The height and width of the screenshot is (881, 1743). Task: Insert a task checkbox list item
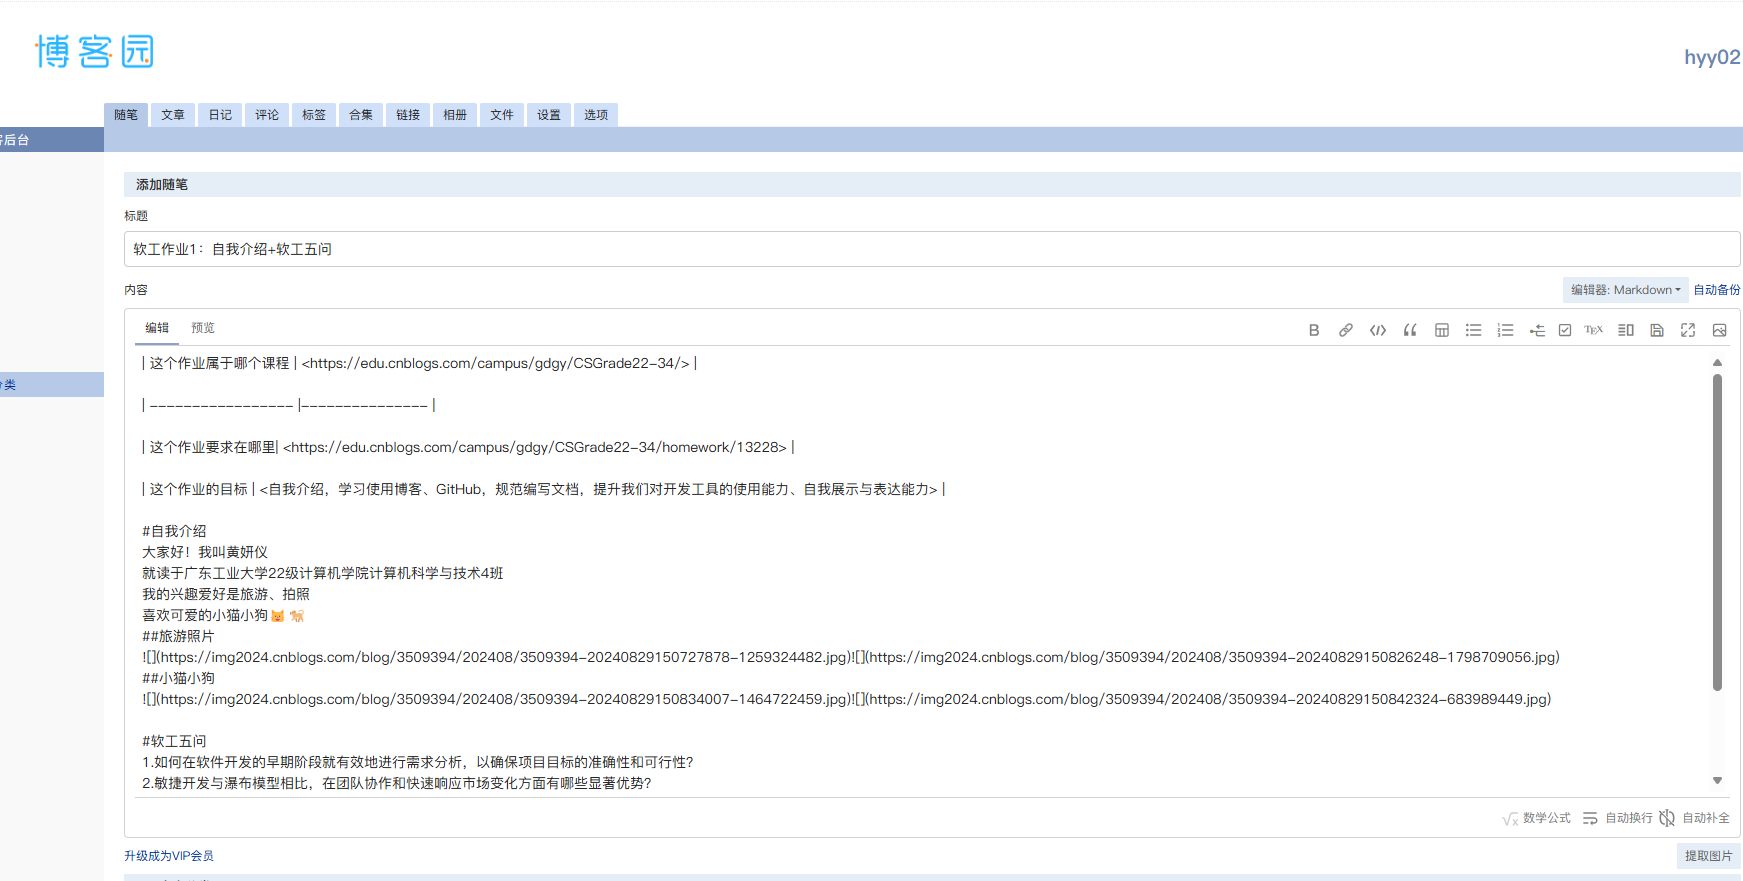click(x=1565, y=330)
